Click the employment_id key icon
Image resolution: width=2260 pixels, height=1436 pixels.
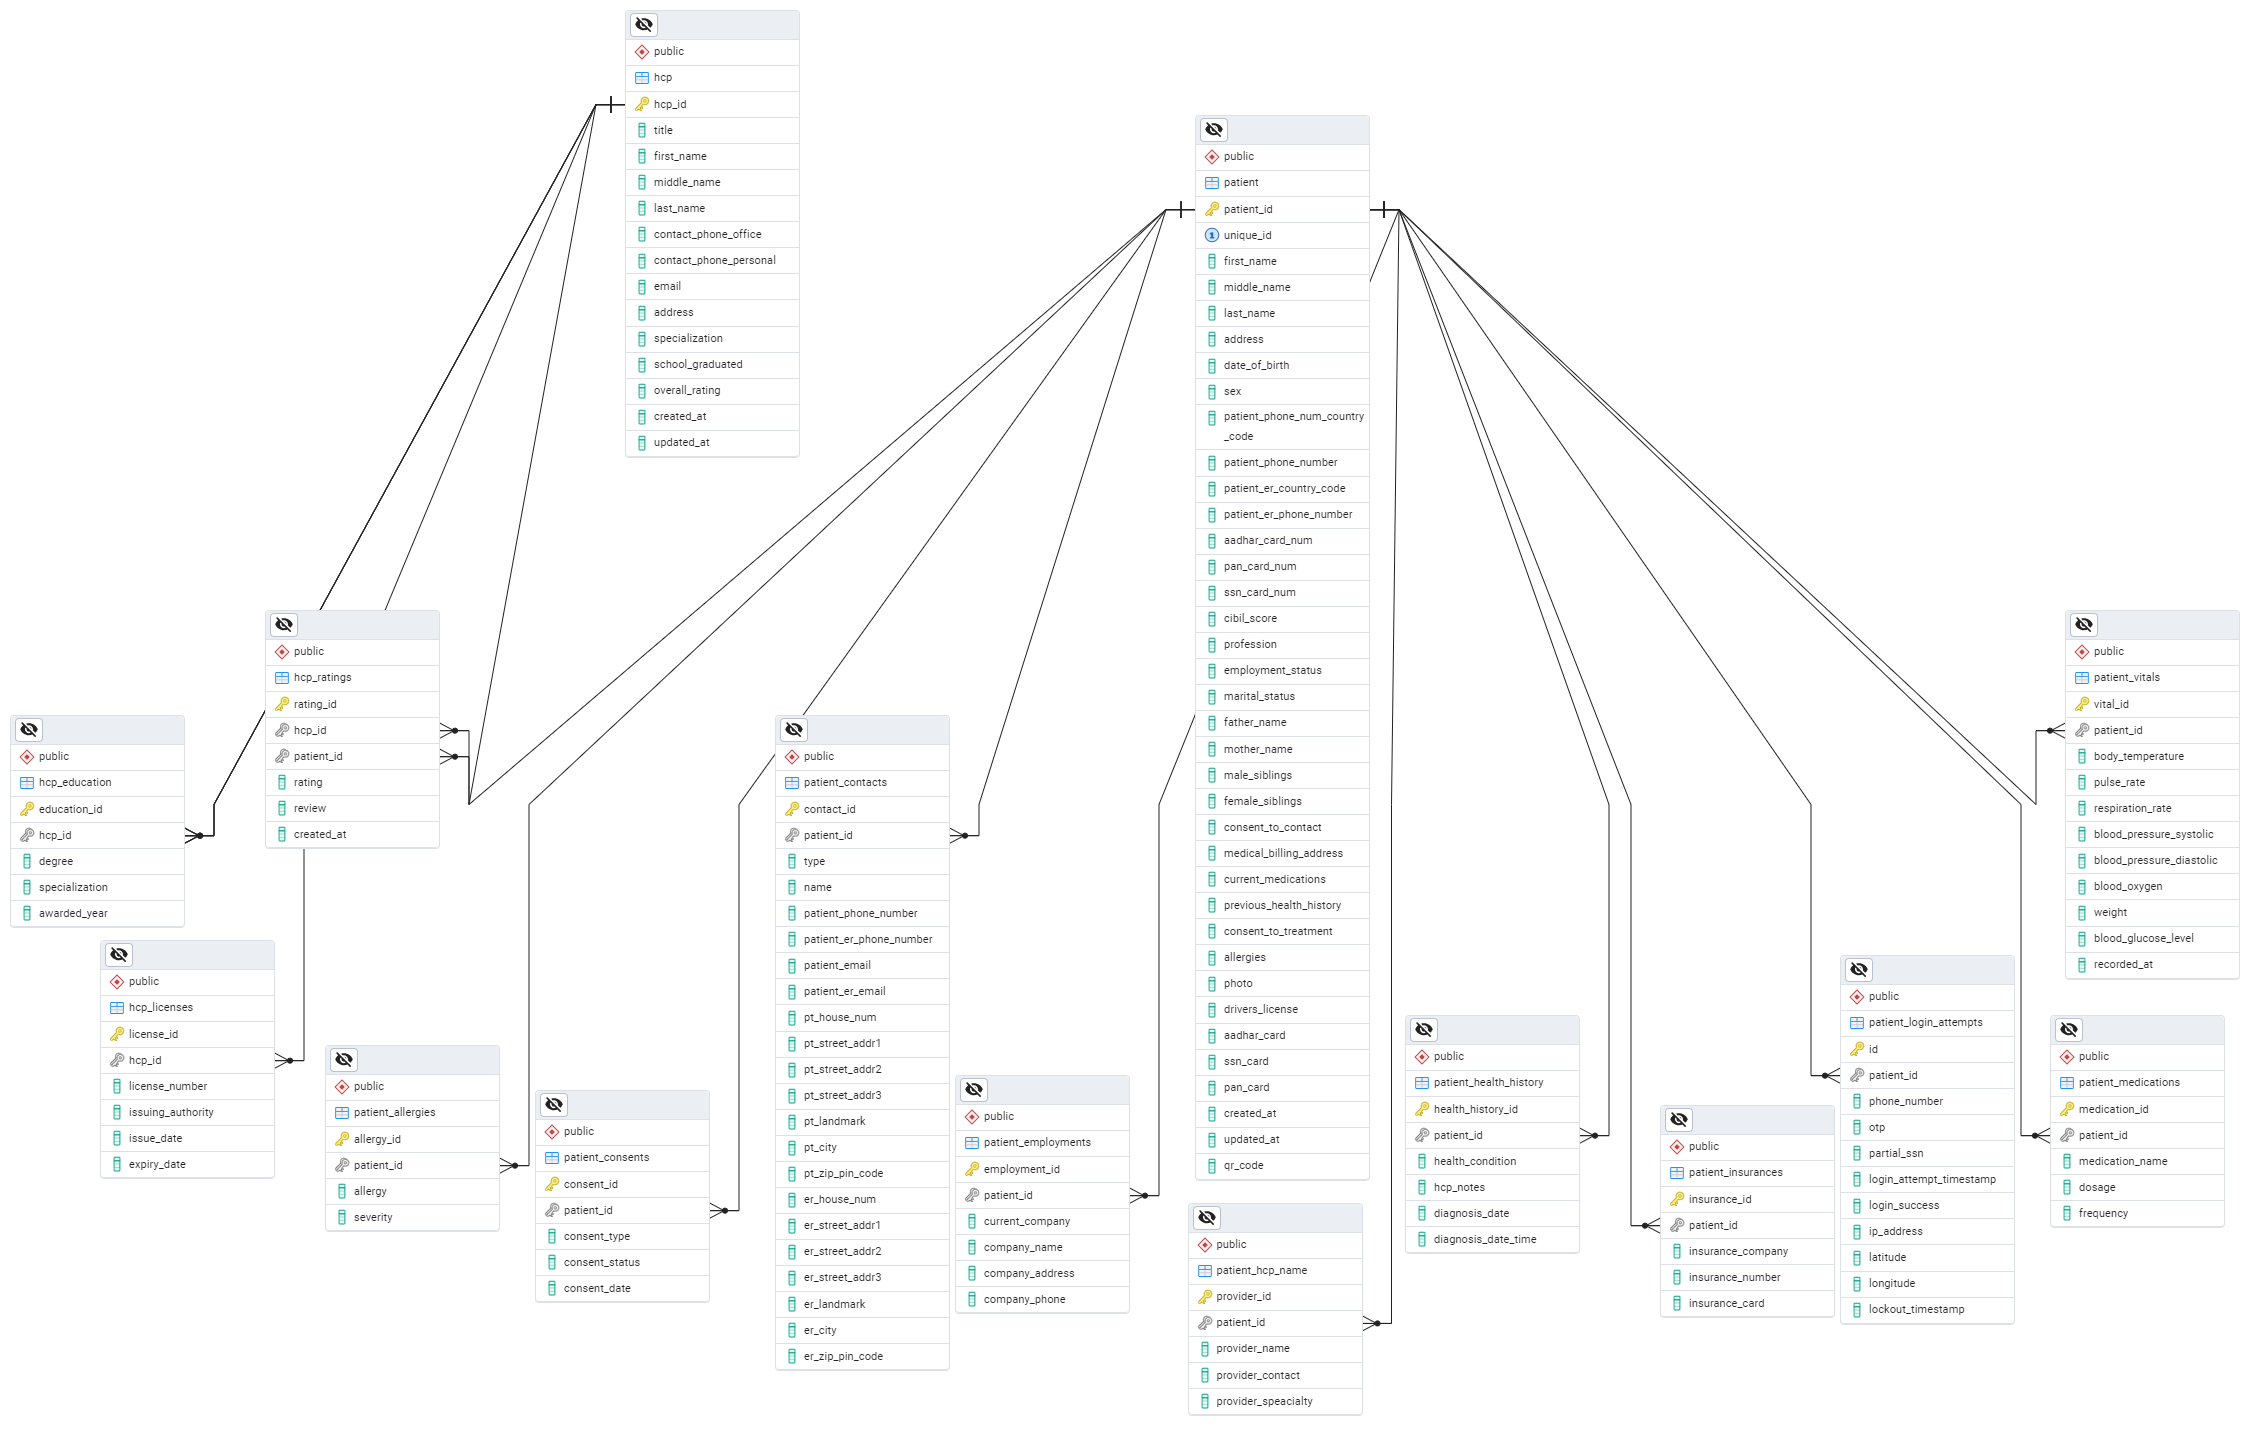(972, 1169)
